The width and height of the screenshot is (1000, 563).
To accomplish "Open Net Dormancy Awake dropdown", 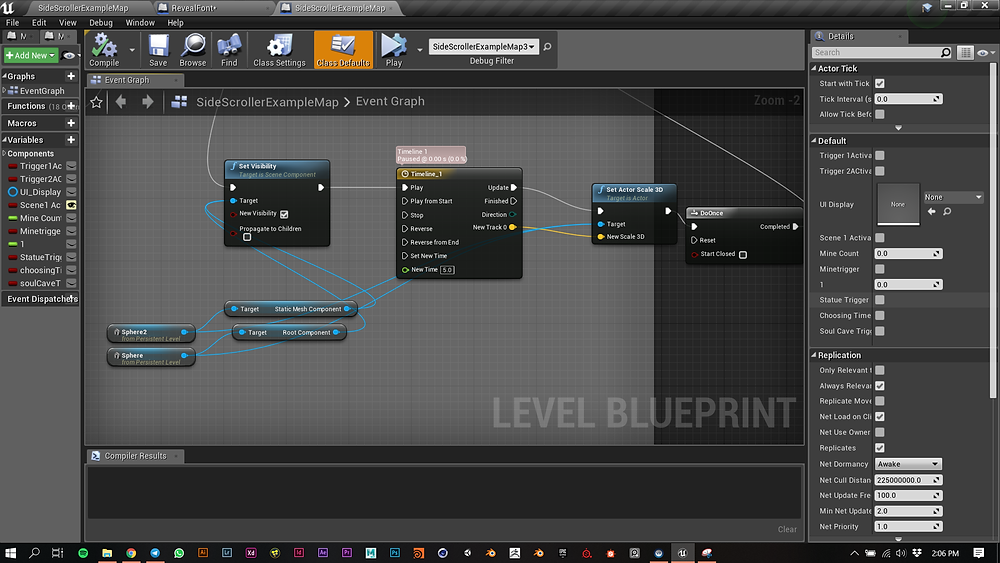I will click(908, 464).
